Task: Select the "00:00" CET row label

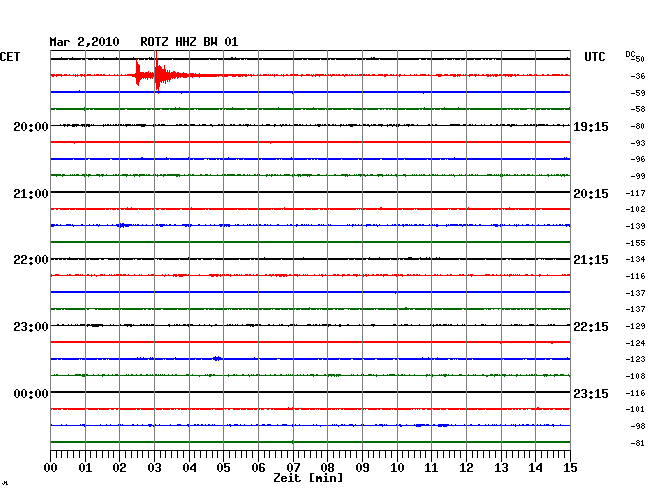Action: [31, 393]
